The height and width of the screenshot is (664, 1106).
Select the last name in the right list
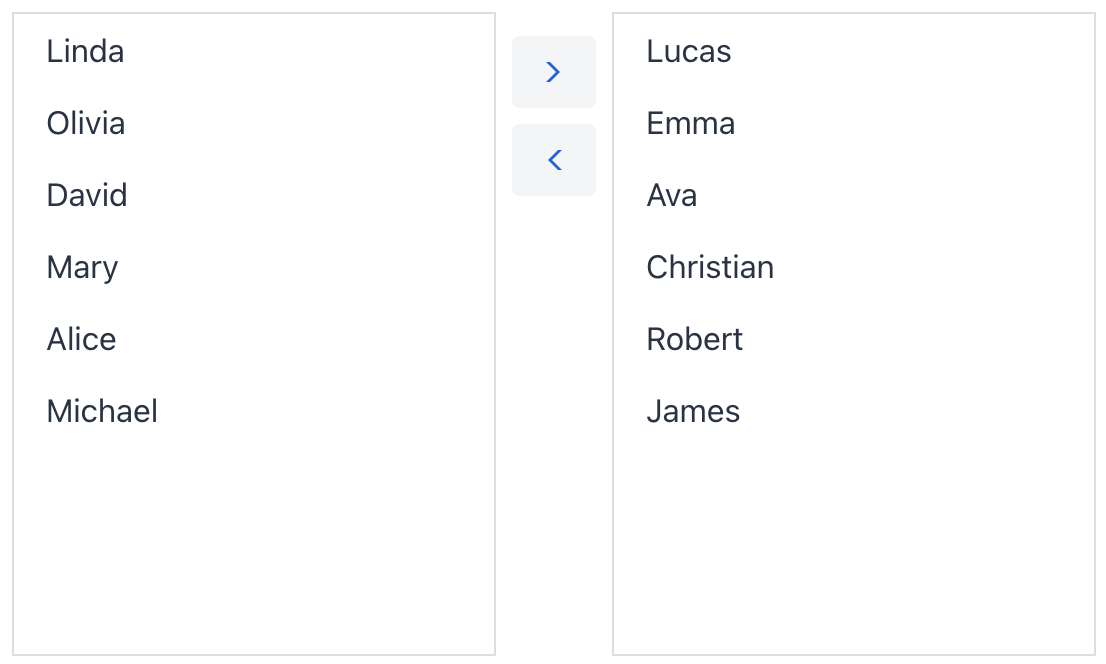point(693,411)
